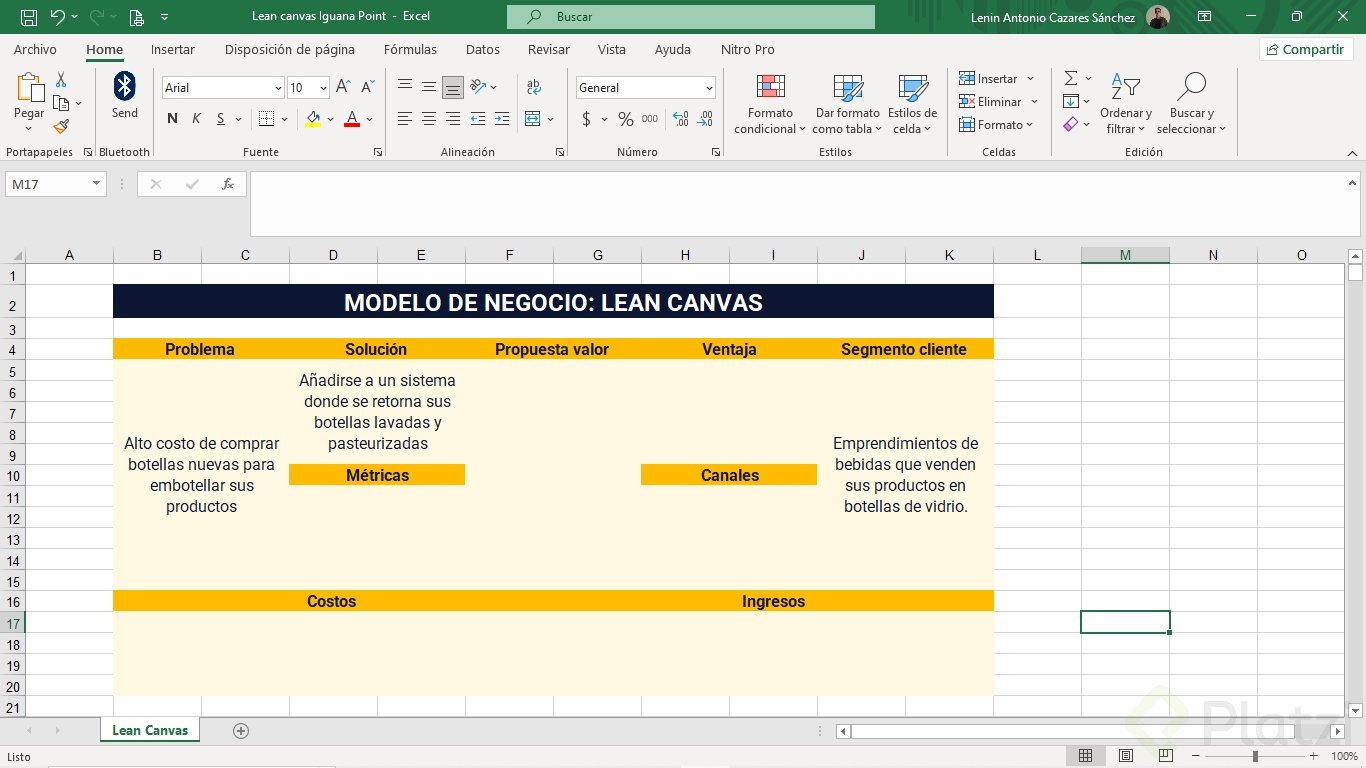The image size is (1366, 768).
Task: Toggle underline formatting (S)
Action: [x=220, y=119]
